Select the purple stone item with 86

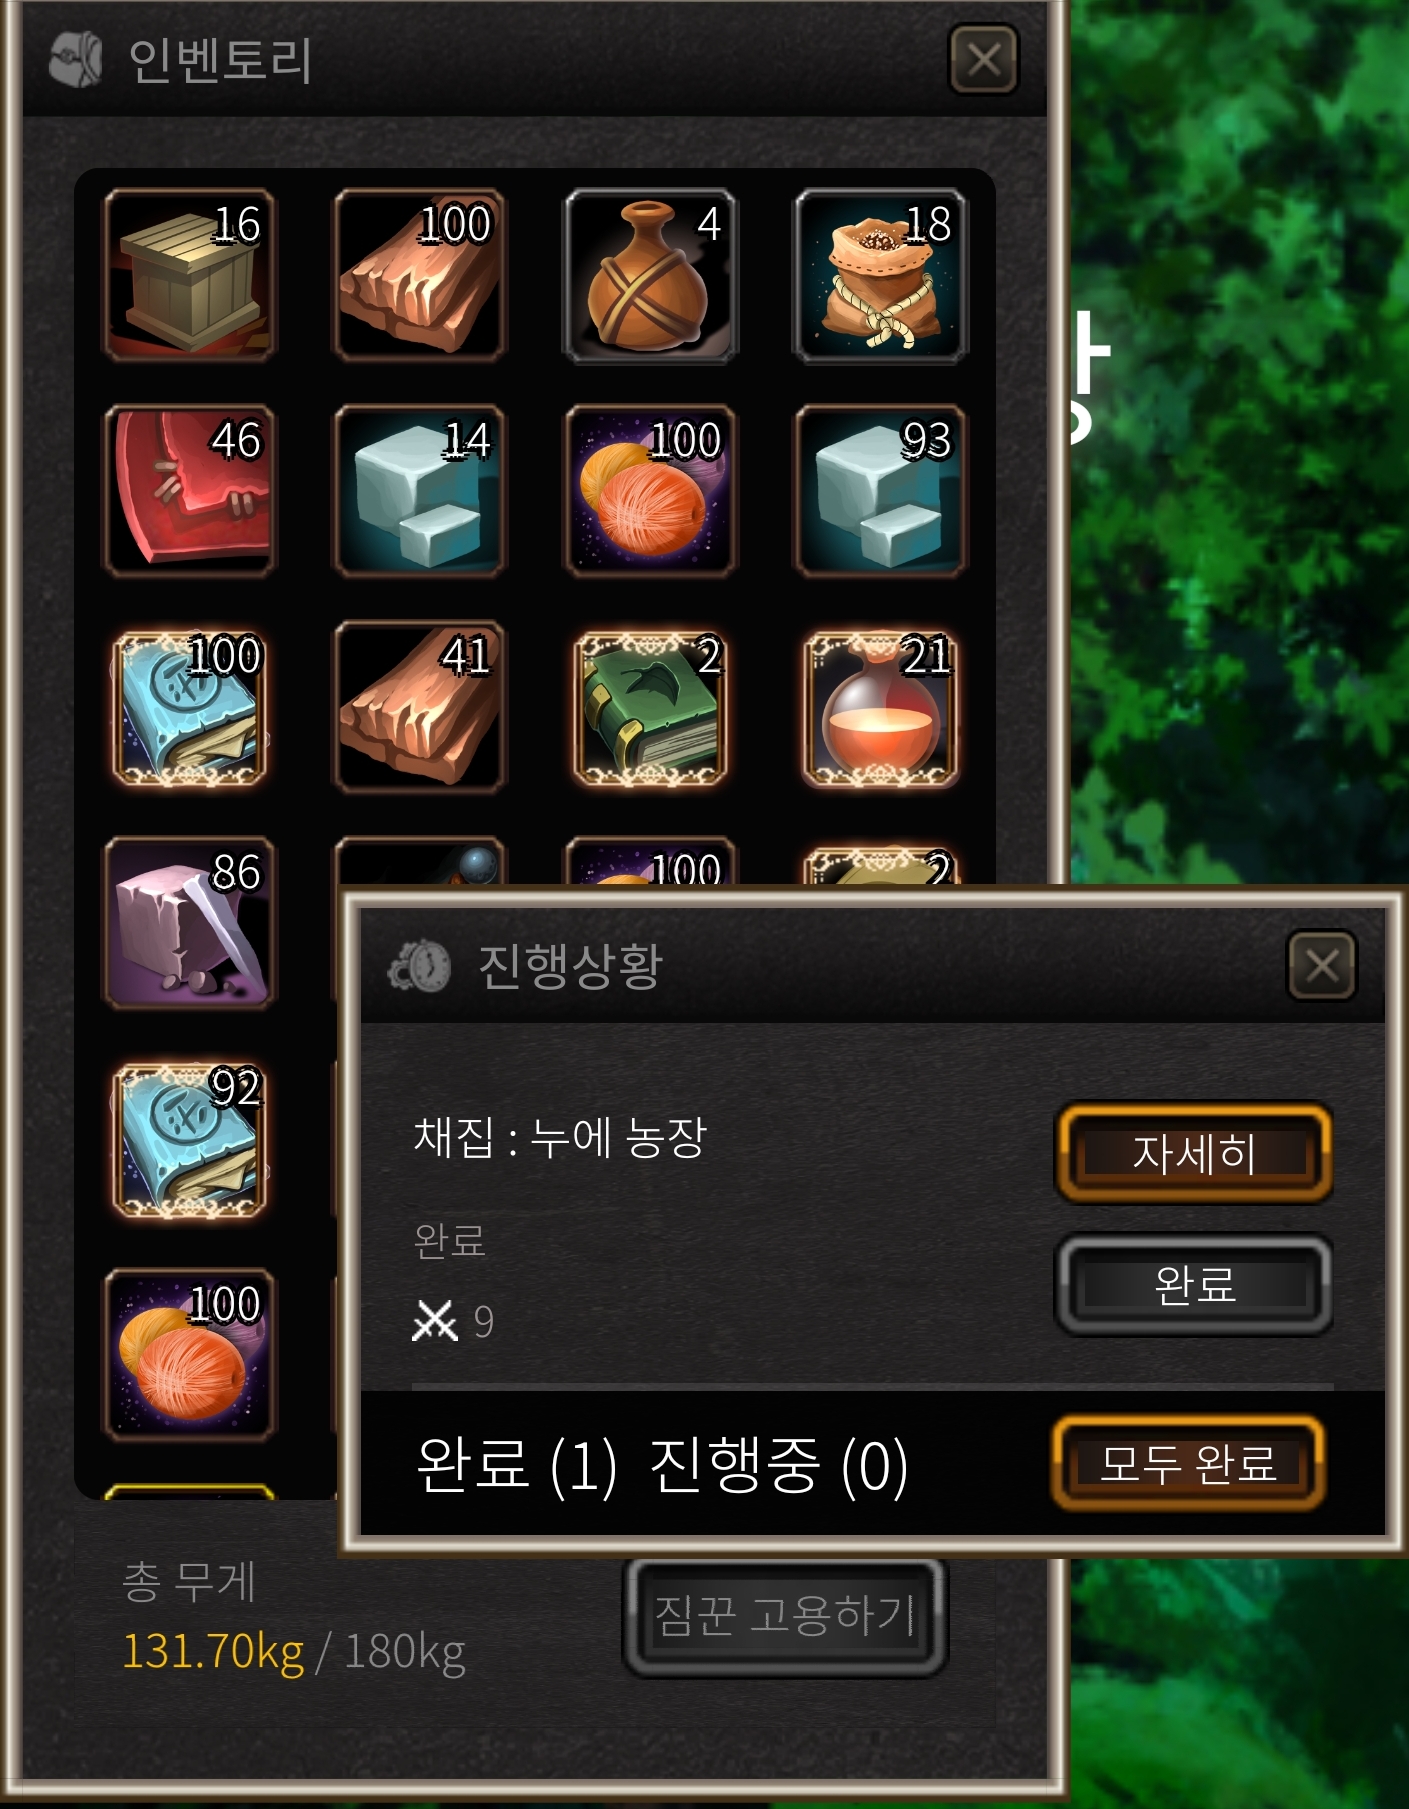click(190, 923)
